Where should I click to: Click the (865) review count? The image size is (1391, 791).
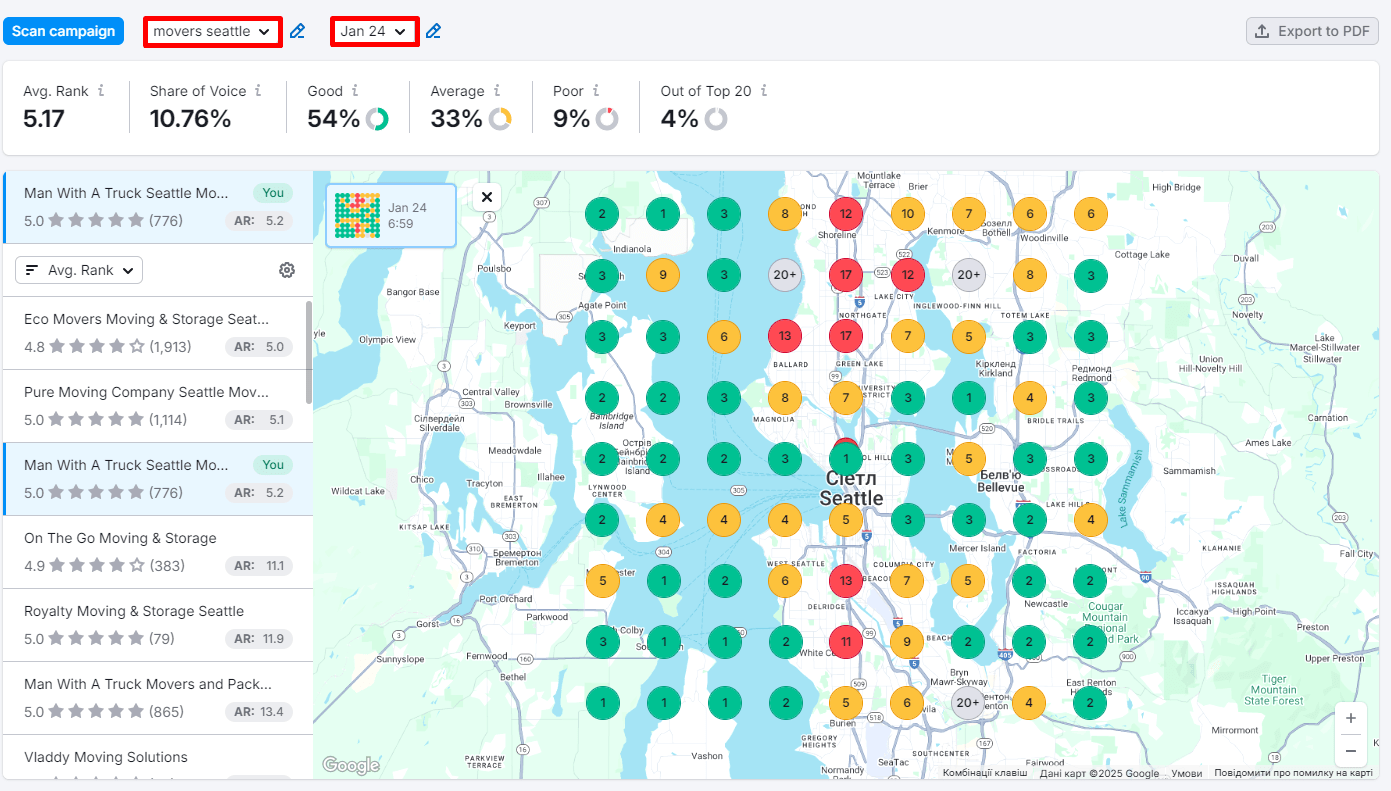tap(167, 712)
